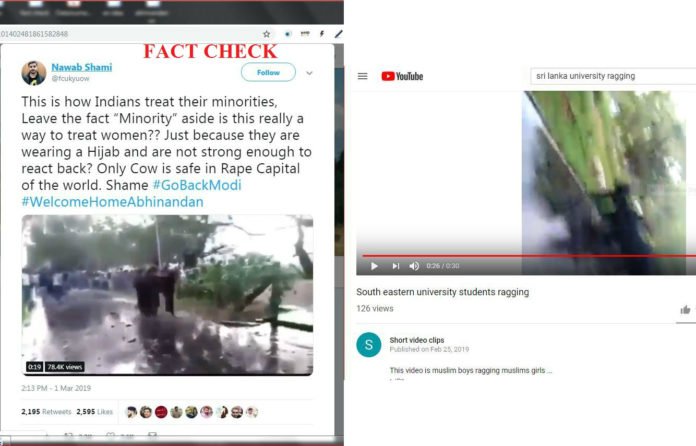Like the video with thumbs up
Screen dimensions: 696x446
685,310
